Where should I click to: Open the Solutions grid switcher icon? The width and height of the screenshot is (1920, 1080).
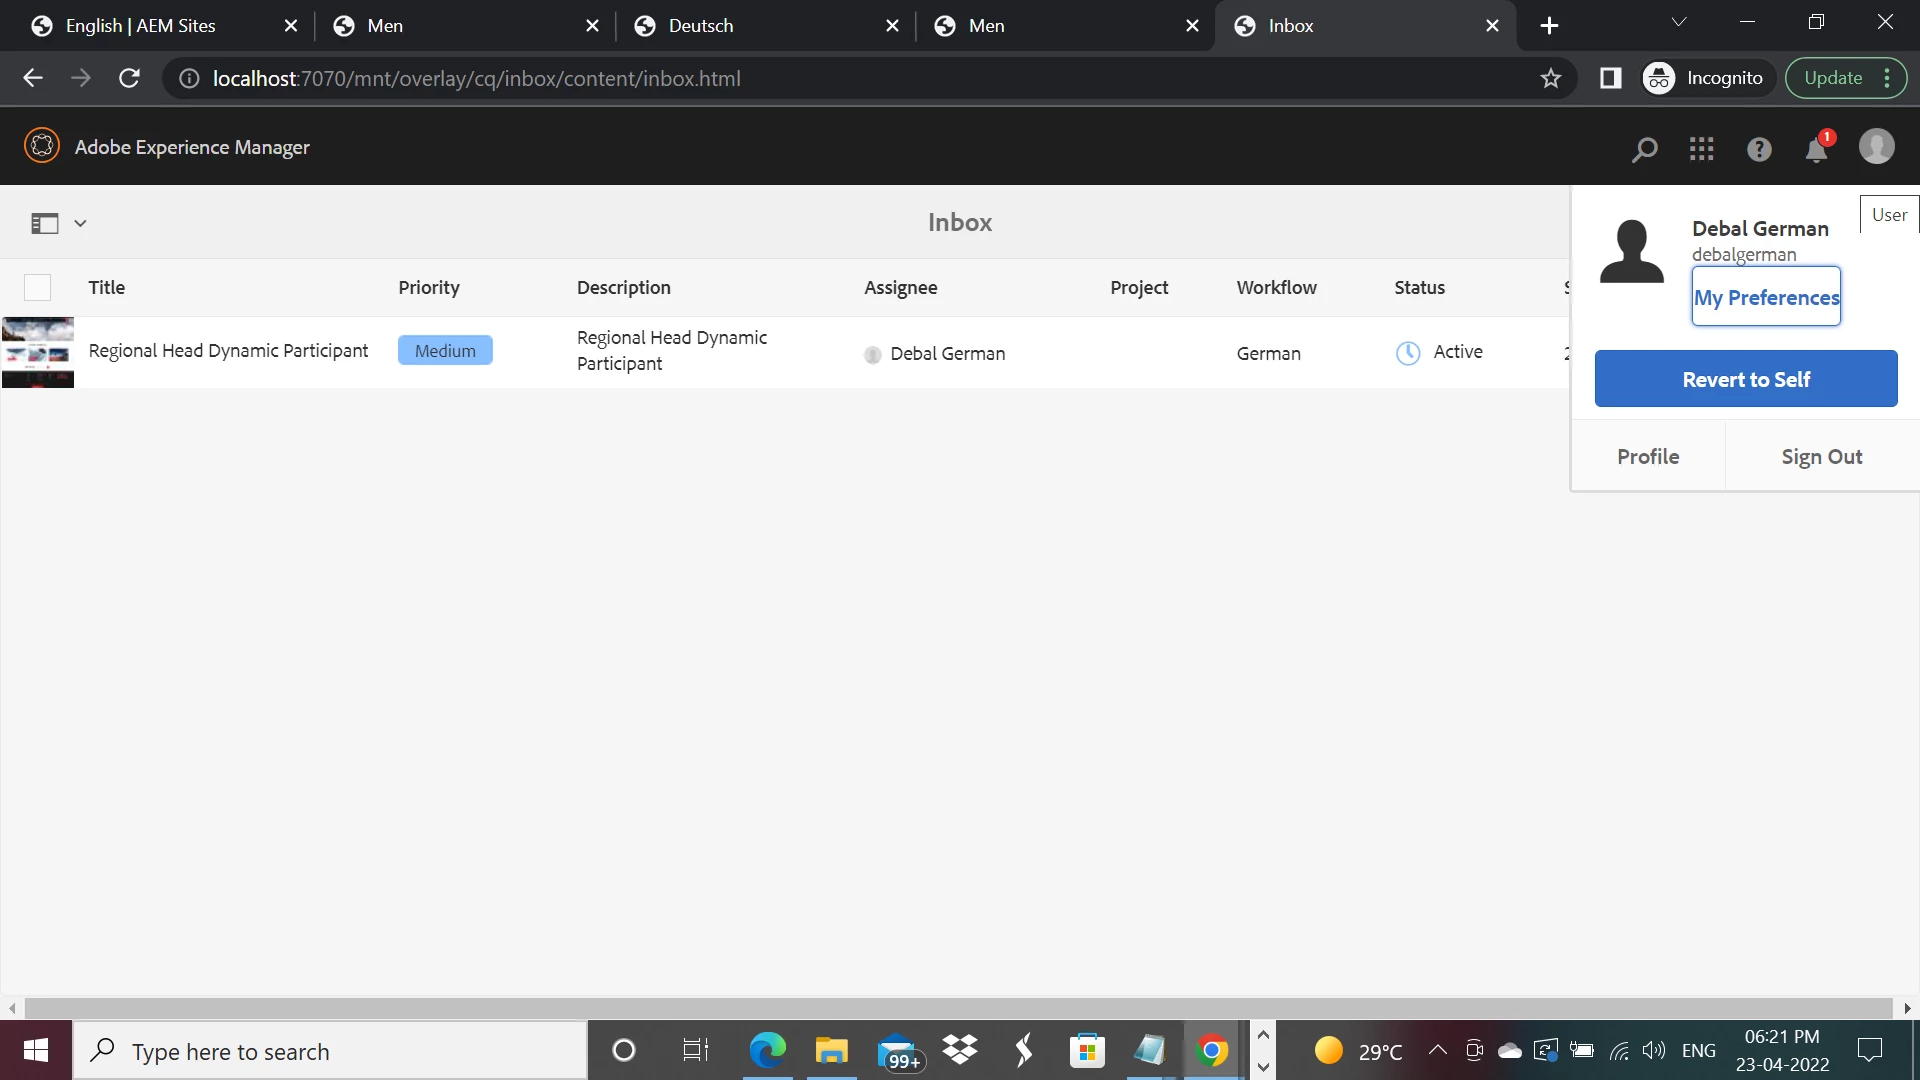click(x=1701, y=149)
